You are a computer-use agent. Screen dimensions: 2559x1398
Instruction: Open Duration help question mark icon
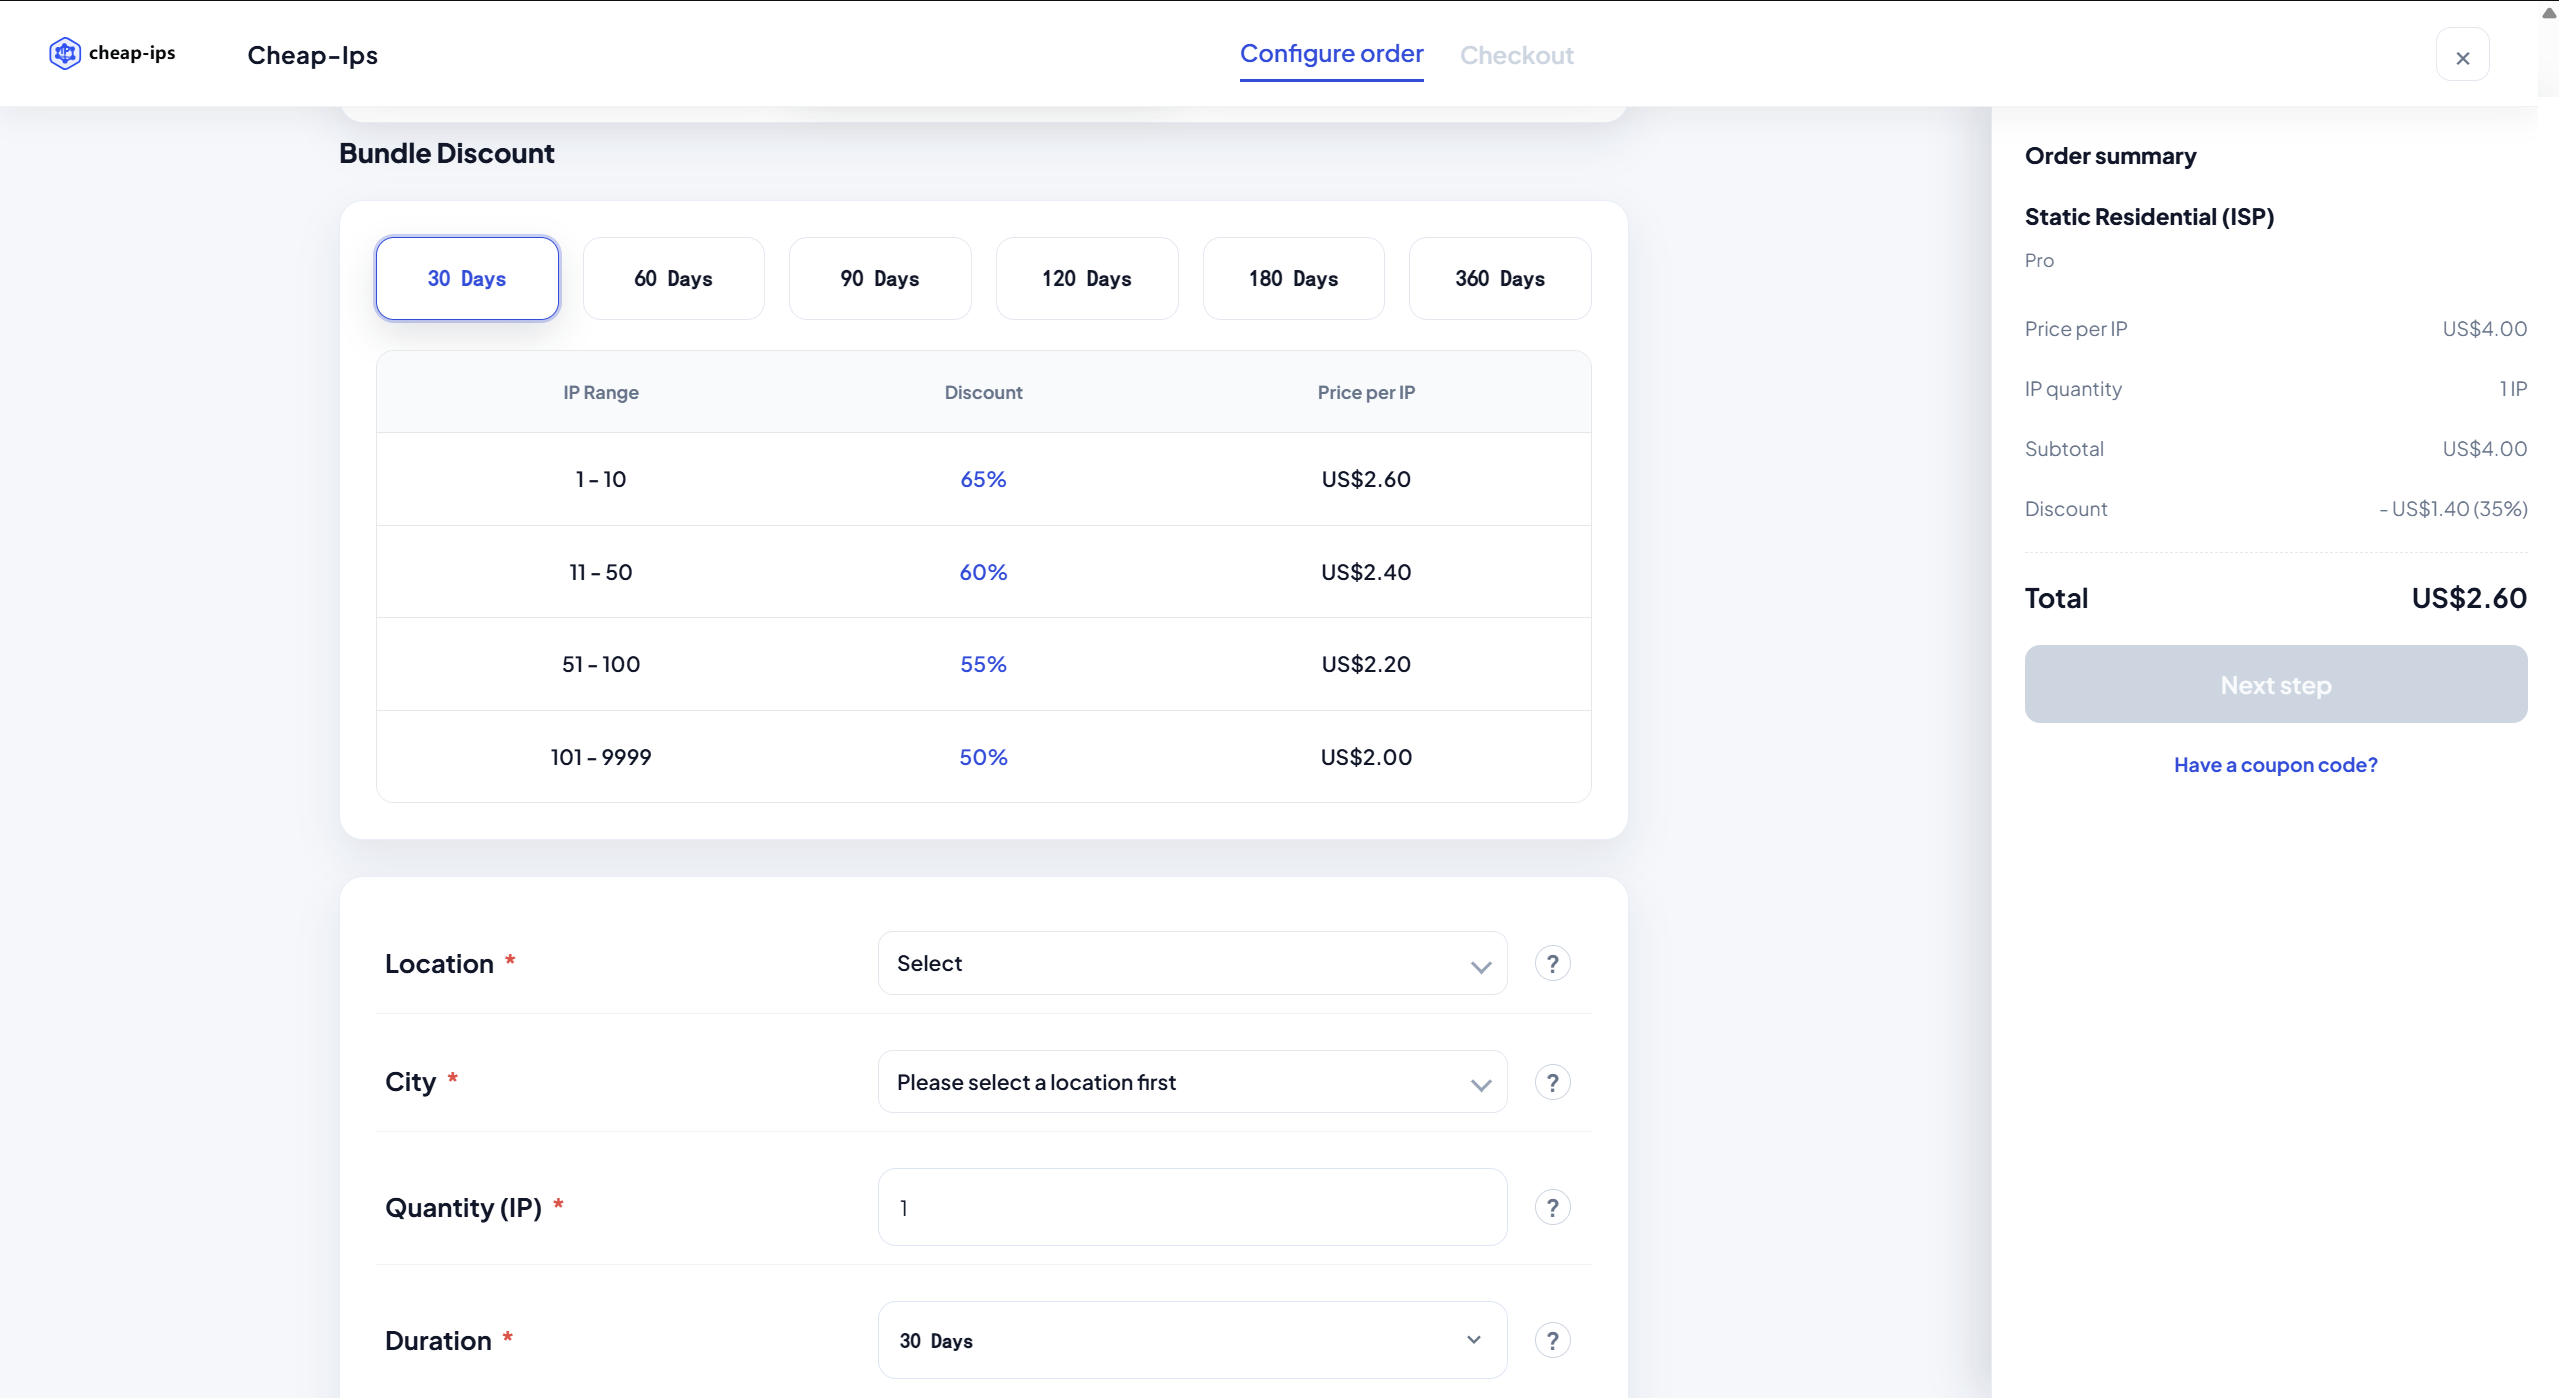click(x=1552, y=1341)
